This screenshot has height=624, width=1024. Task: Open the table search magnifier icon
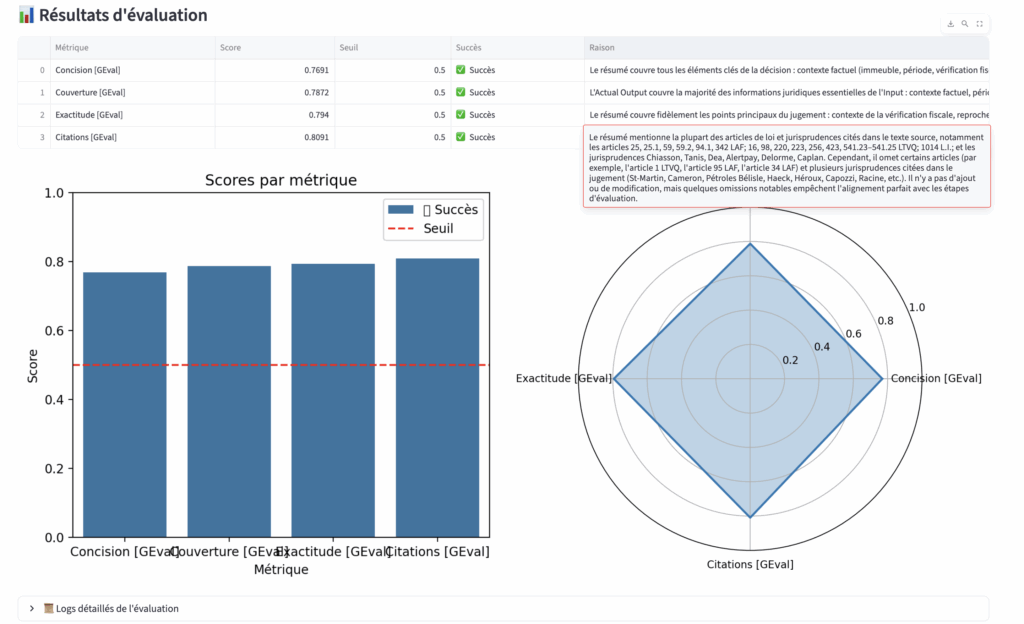964,23
